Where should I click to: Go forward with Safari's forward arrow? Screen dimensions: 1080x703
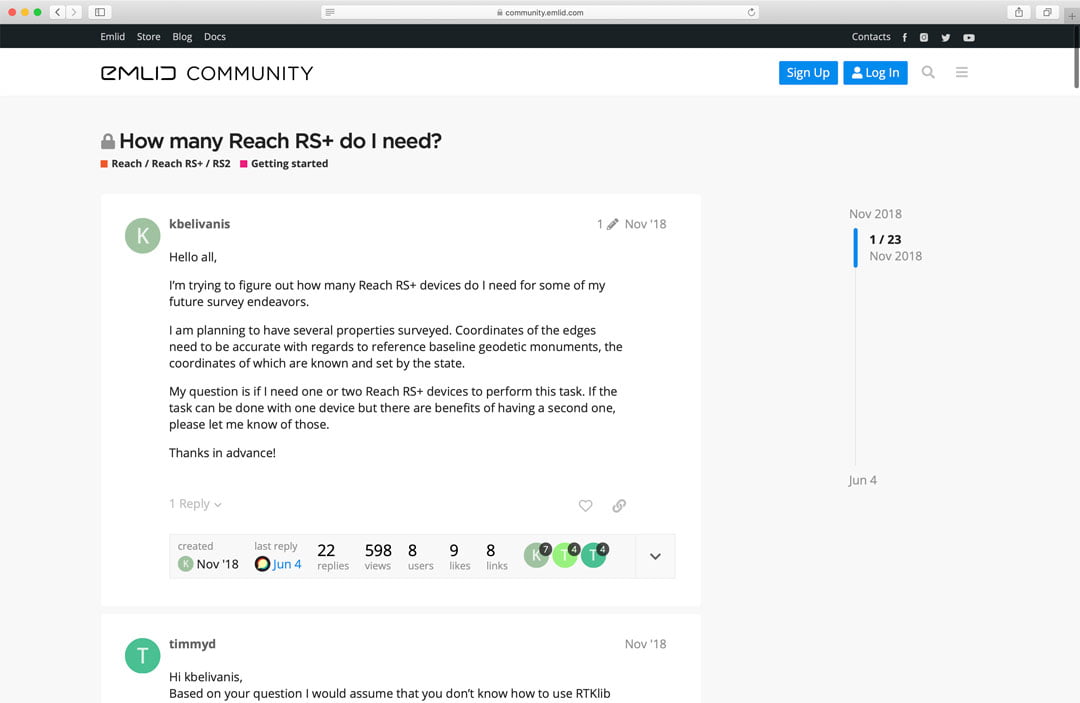(x=74, y=12)
